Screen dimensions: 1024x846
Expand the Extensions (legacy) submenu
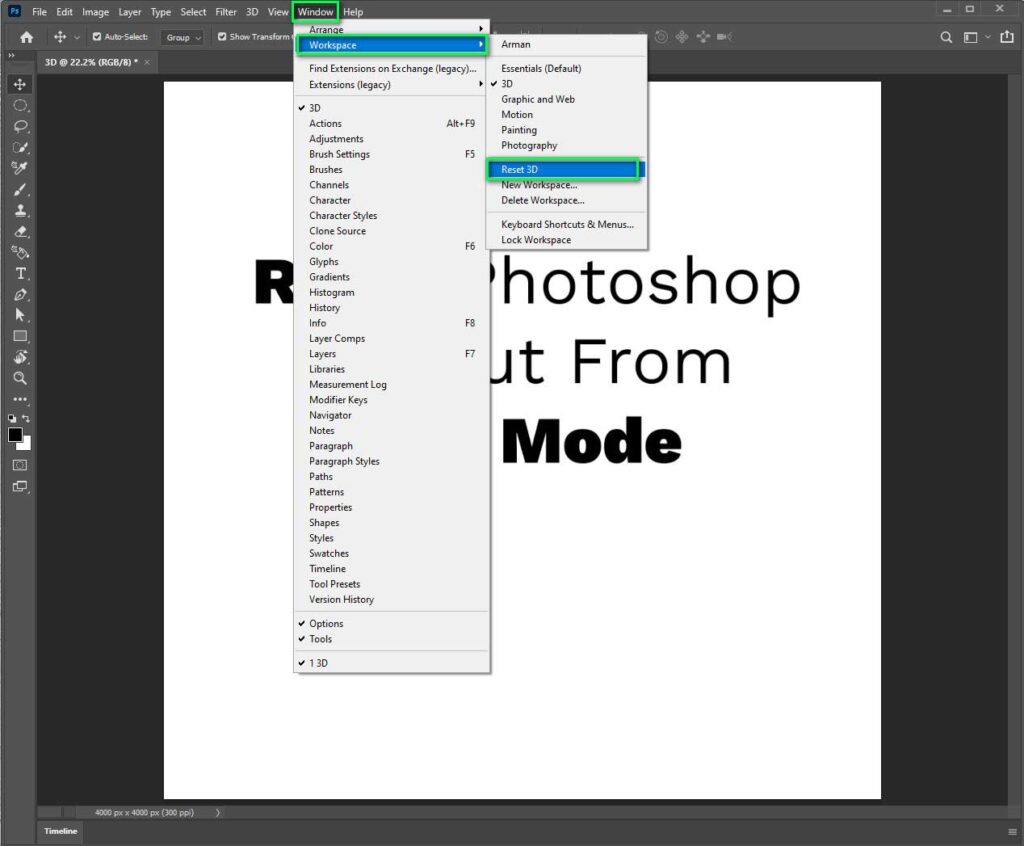tap(391, 84)
